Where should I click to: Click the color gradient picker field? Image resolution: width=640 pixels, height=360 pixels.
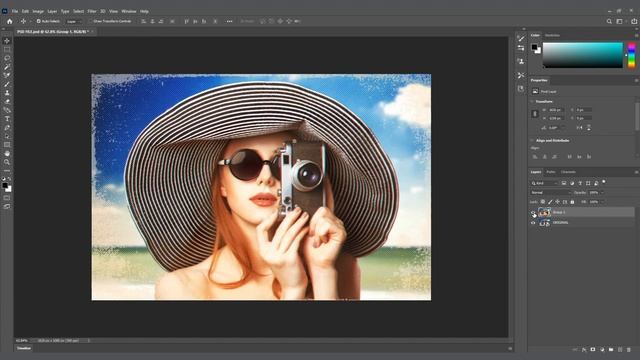click(x=582, y=55)
